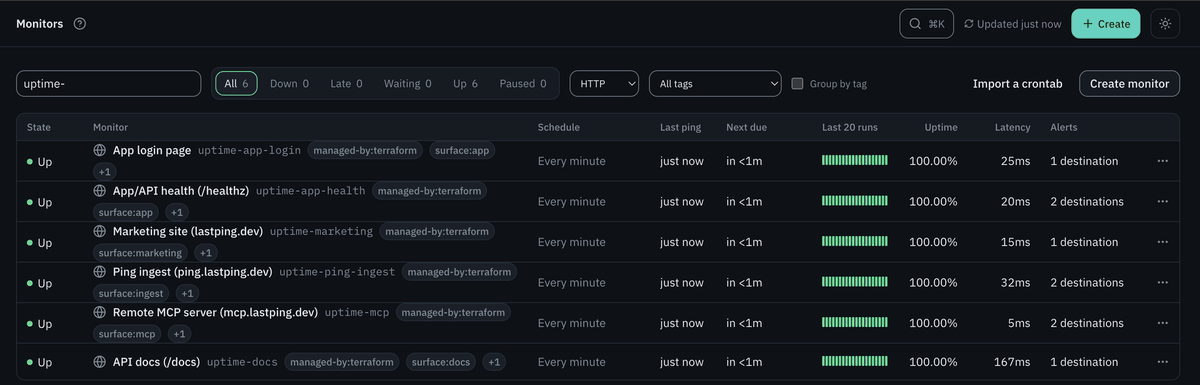1200x385 pixels.
Task: Click the surface:app tag on App login page
Action: tap(462, 151)
